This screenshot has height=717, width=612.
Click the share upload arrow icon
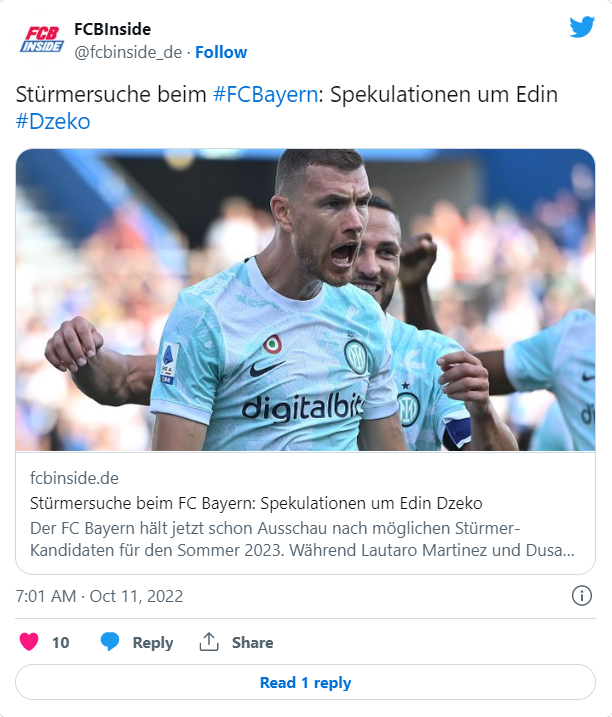click(209, 642)
